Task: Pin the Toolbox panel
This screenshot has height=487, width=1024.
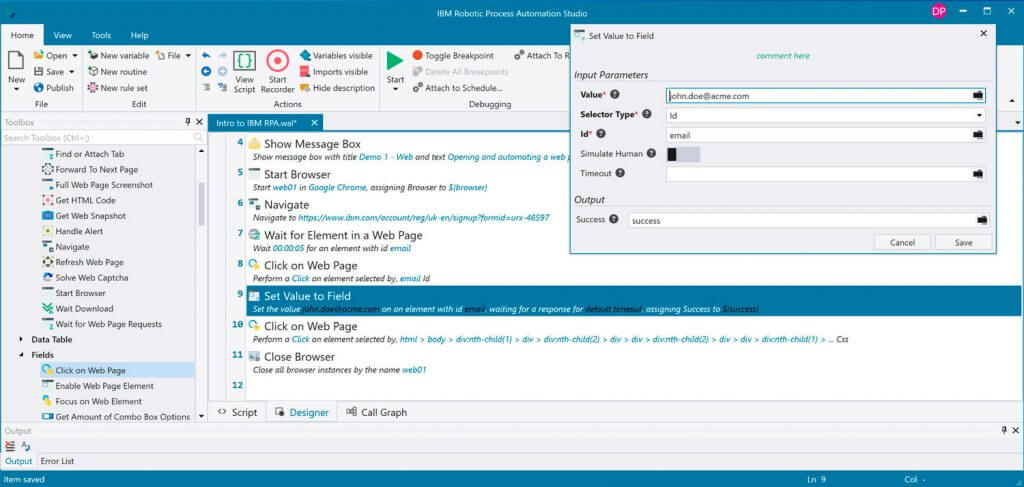Action: (188, 122)
